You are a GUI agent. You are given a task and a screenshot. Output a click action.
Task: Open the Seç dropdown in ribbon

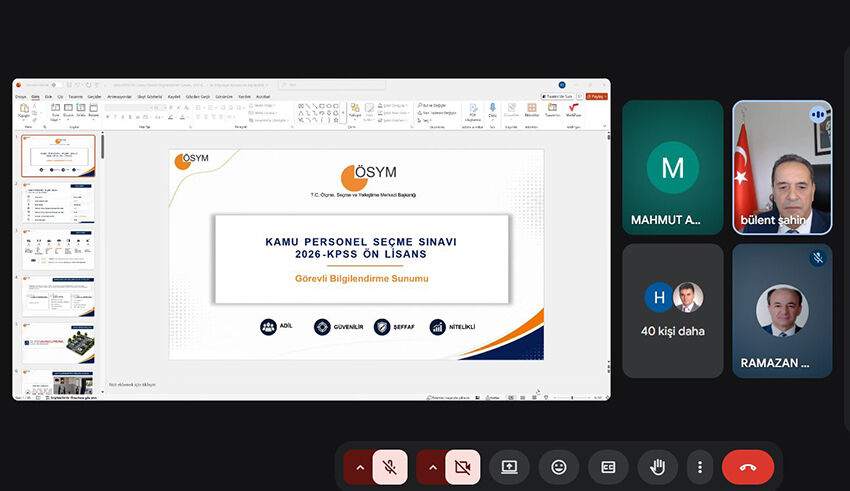(x=424, y=120)
